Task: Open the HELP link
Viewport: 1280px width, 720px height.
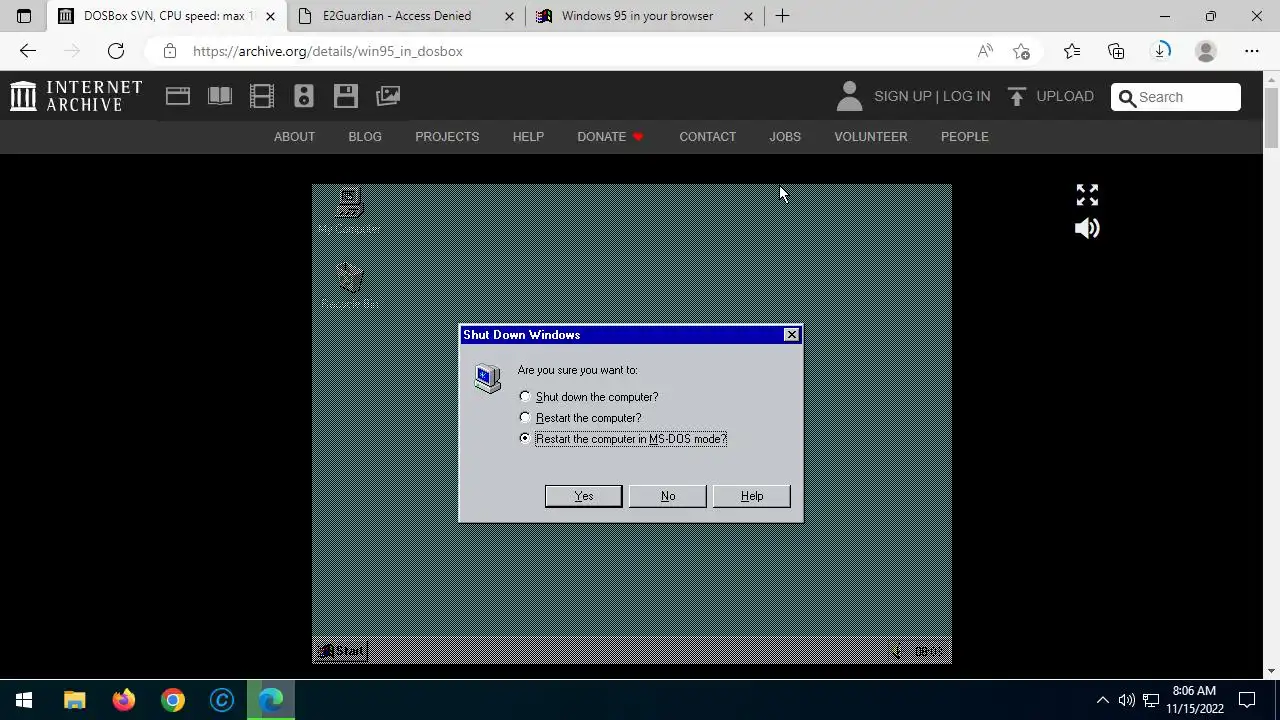Action: pos(528,136)
